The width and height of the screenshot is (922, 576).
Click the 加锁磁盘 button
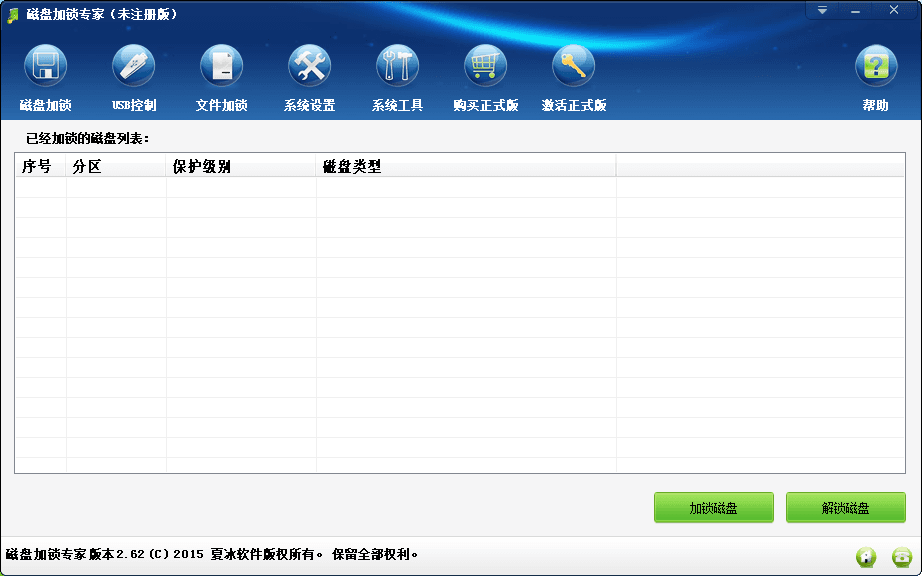tap(714, 508)
